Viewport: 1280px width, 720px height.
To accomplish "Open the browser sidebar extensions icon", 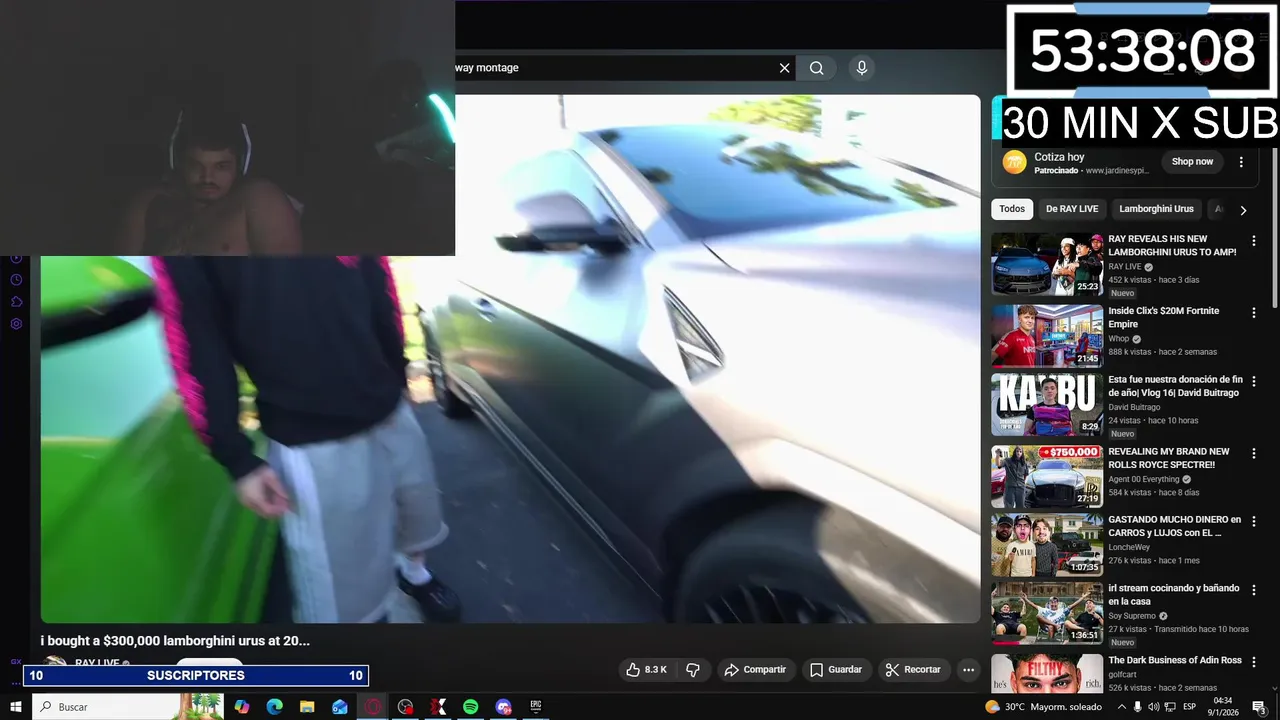I will (16, 302).
